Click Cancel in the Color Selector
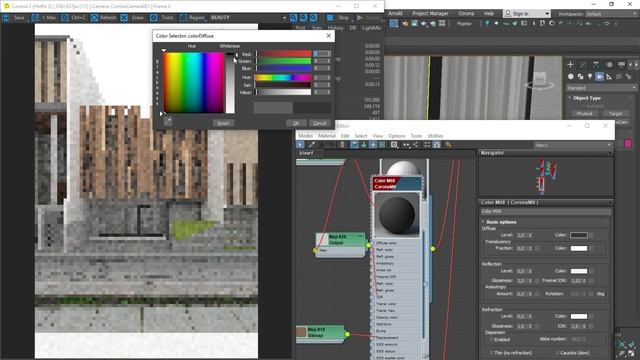Screen dimensions: 640x360 coord(320,123)
